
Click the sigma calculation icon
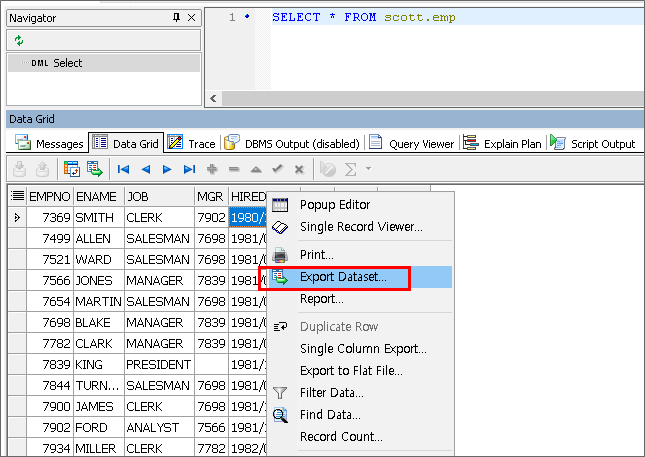350,169
